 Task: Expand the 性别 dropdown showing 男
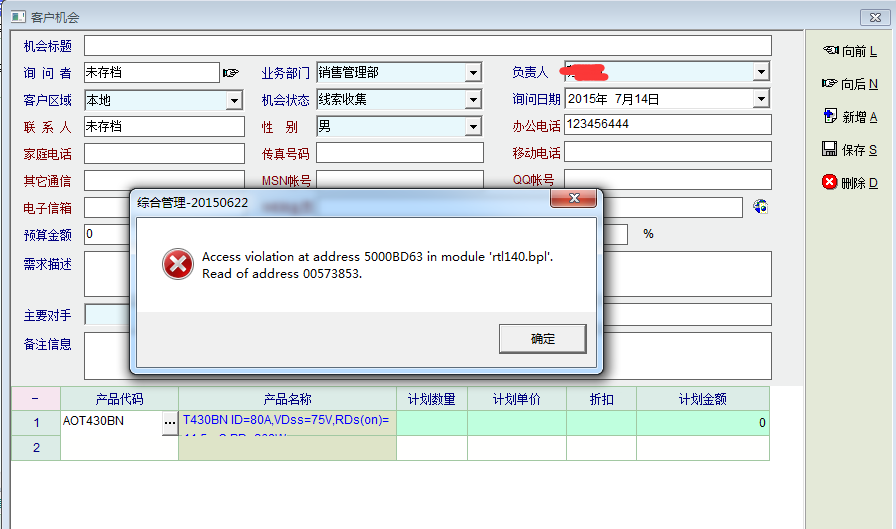pyautogui.click(x=473, y=127)
